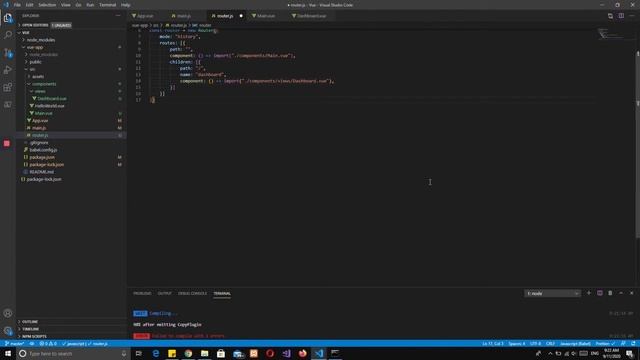
Task: Open the Help menu
Action: click(126, 5)
